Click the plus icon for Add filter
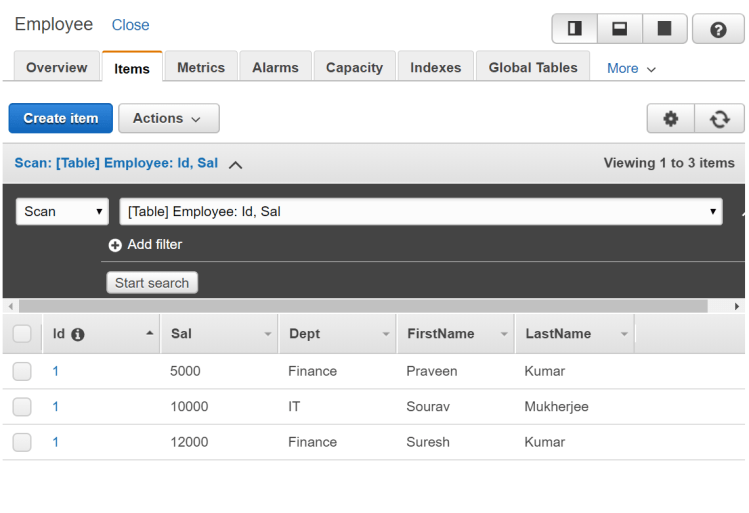The height and width of the screenshot is (513, 749). coord(116,245)
